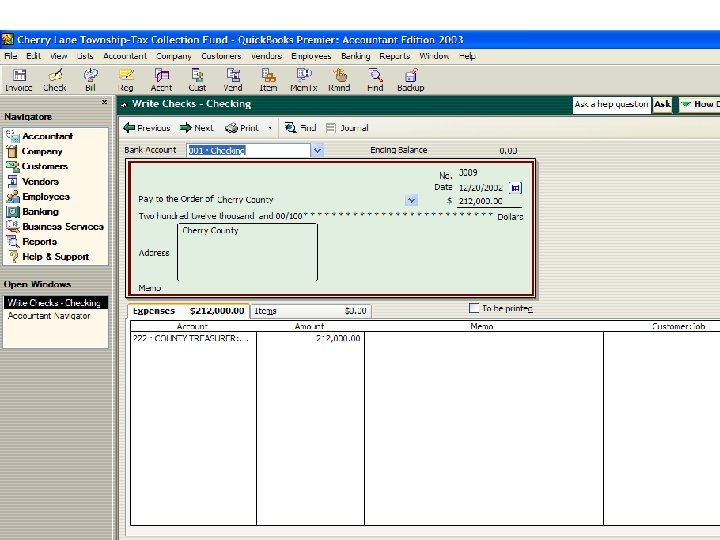The height and width of the screenshot is (540, 720).
Task: Open Help & Support navigator
Action: (x=48, y=257)
